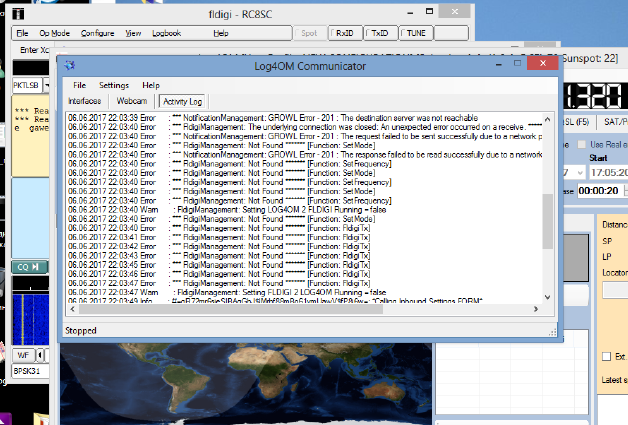Click the Locator input field
The image size is (628, 425).
616,290
